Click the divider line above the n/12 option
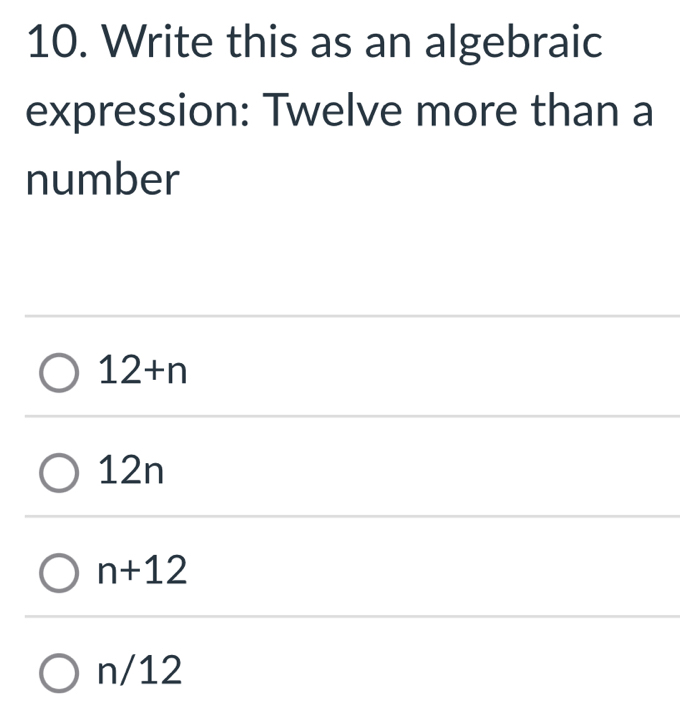 click(352, 616)
